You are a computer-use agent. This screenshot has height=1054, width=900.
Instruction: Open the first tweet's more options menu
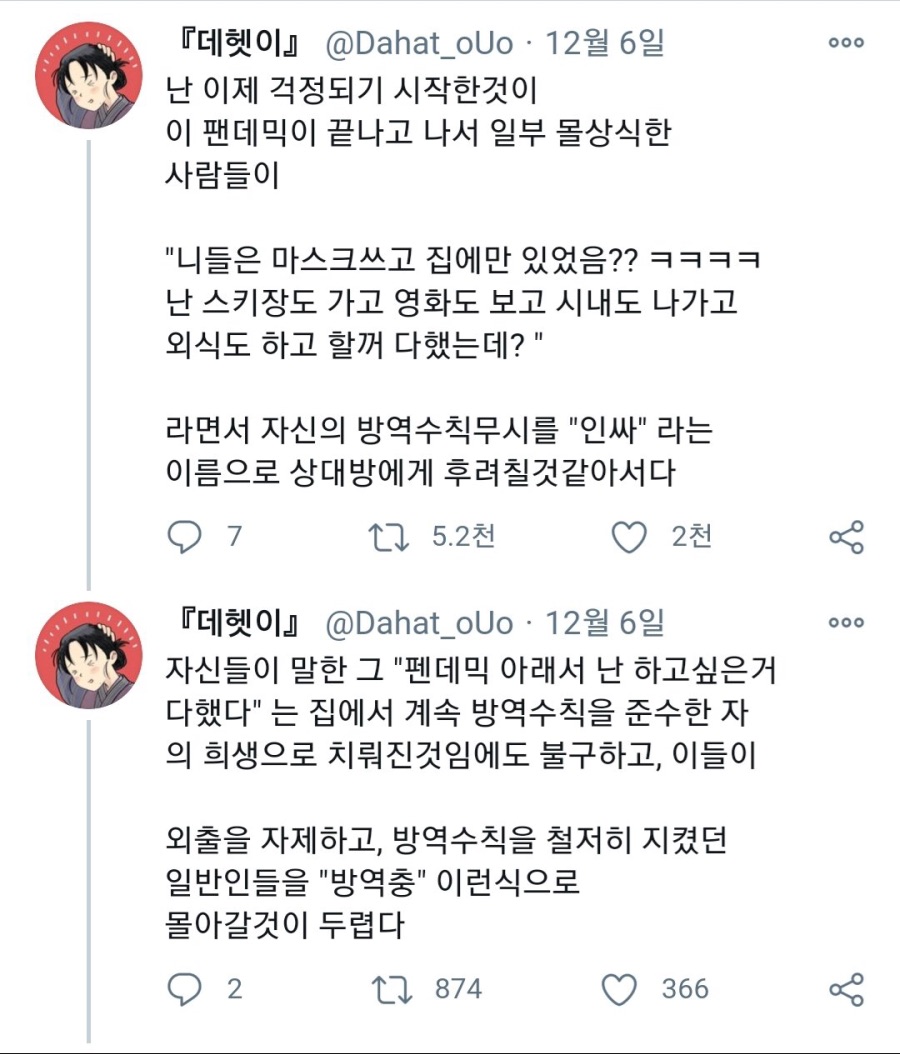pyautogui.click(x=846, y=43)
